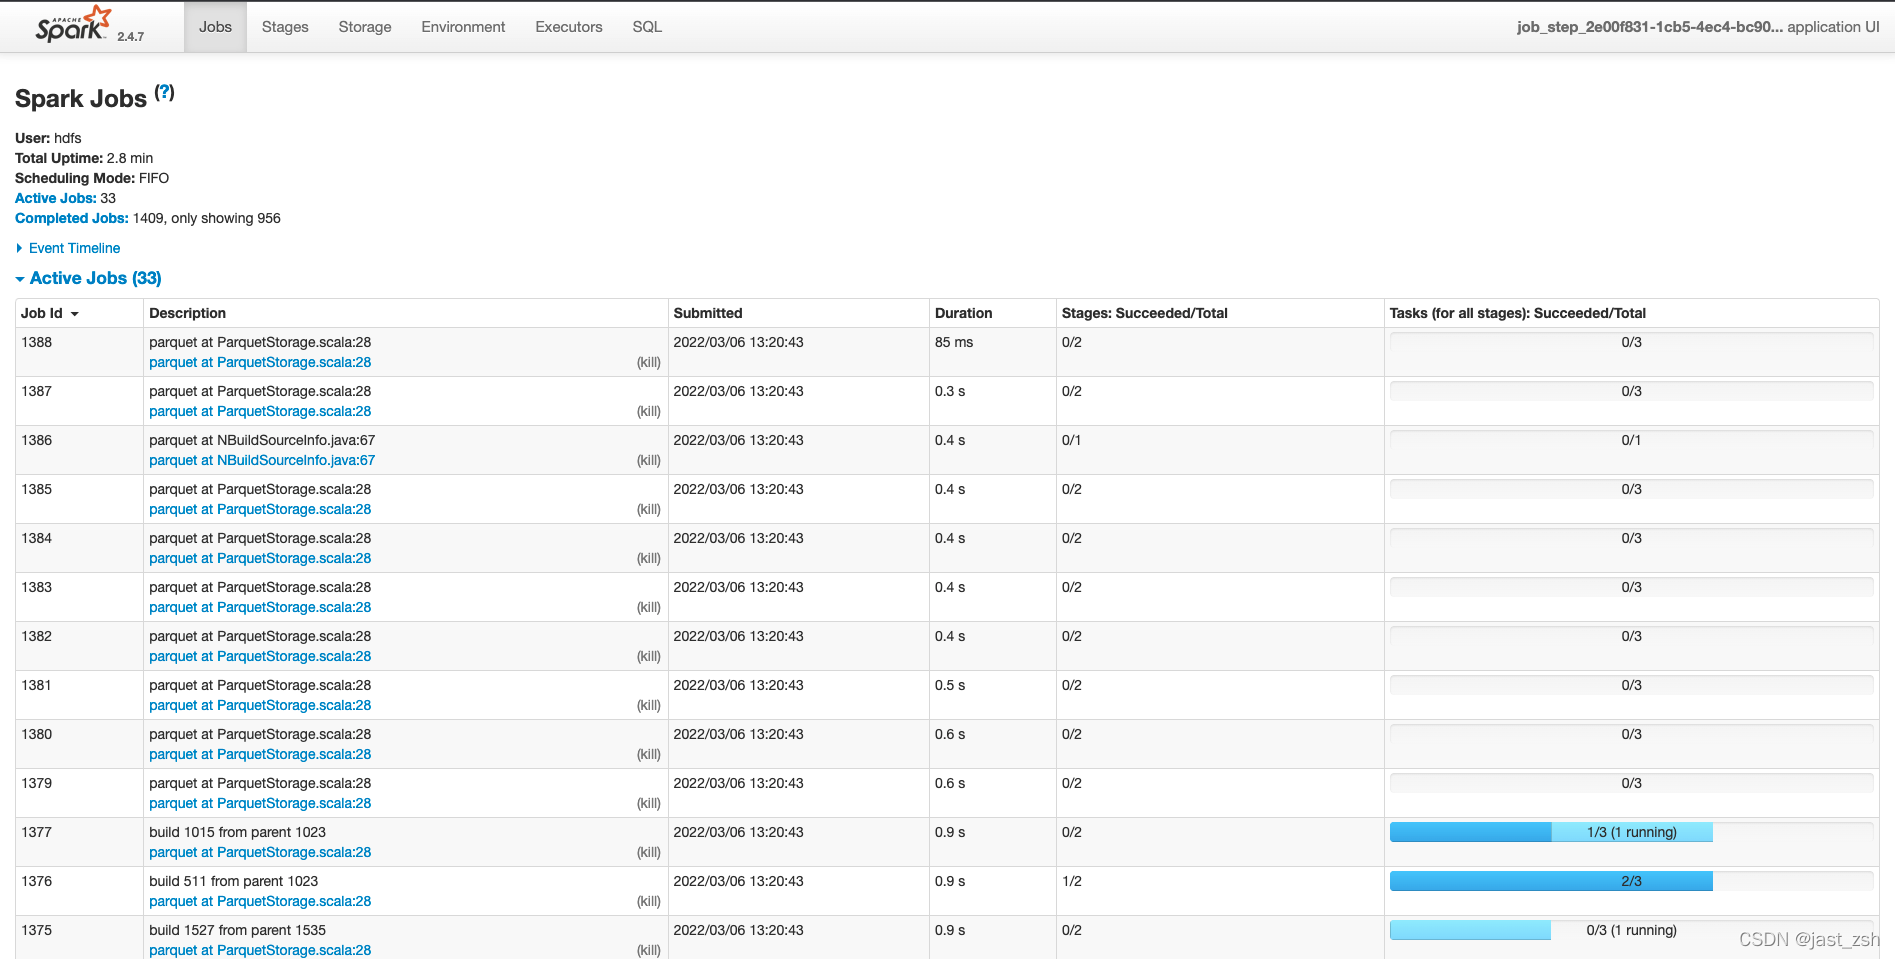Open the Storage tab
This screenshot has width=1895, height=959.
click(x=365, y=27)
